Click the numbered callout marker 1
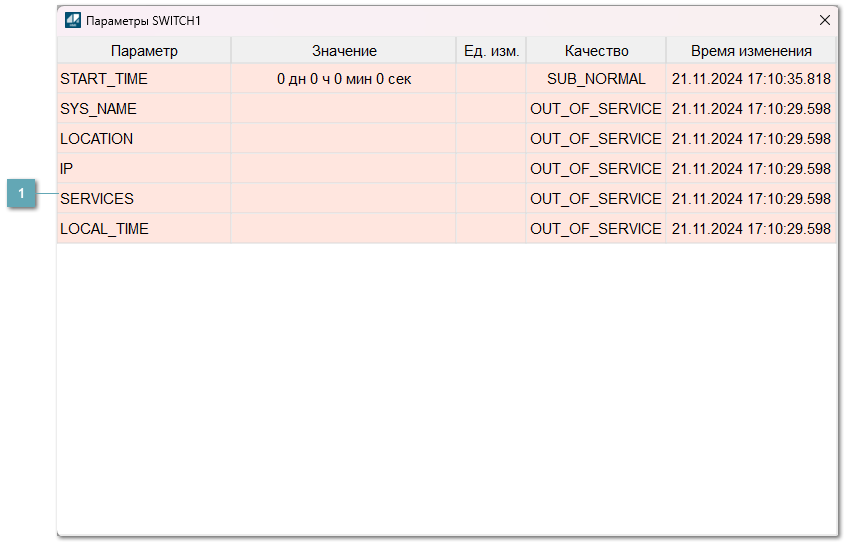This screenshot has width=852, height=545. [21, 193]
